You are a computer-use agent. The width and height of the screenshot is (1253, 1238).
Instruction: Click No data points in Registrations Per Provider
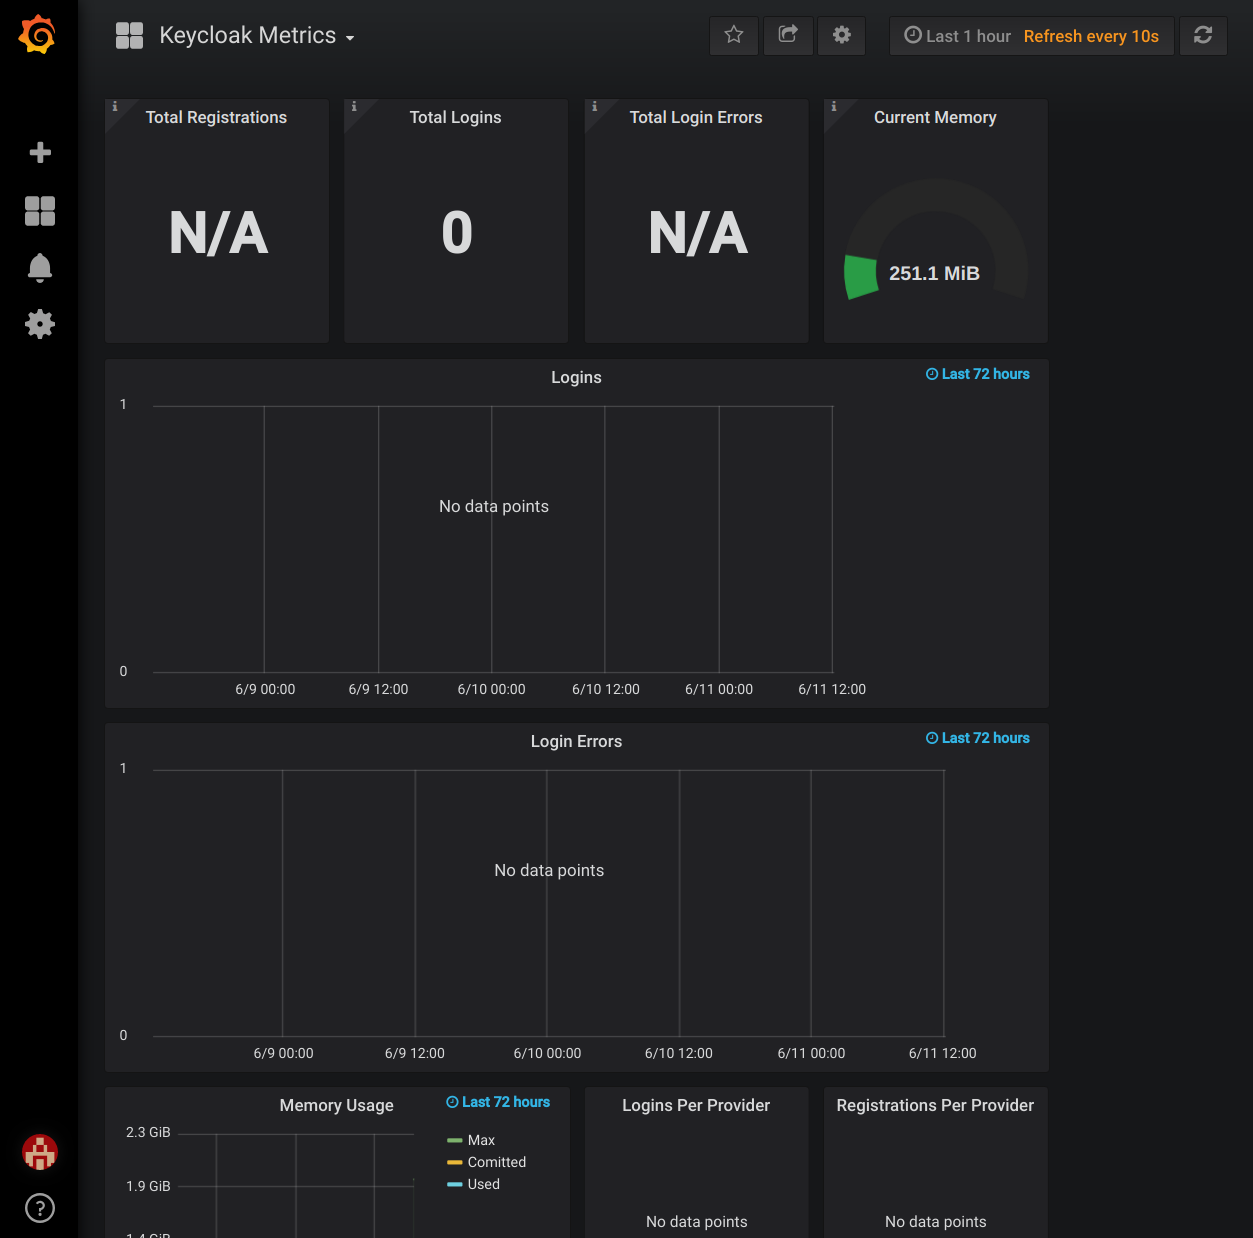point(936,1222)
